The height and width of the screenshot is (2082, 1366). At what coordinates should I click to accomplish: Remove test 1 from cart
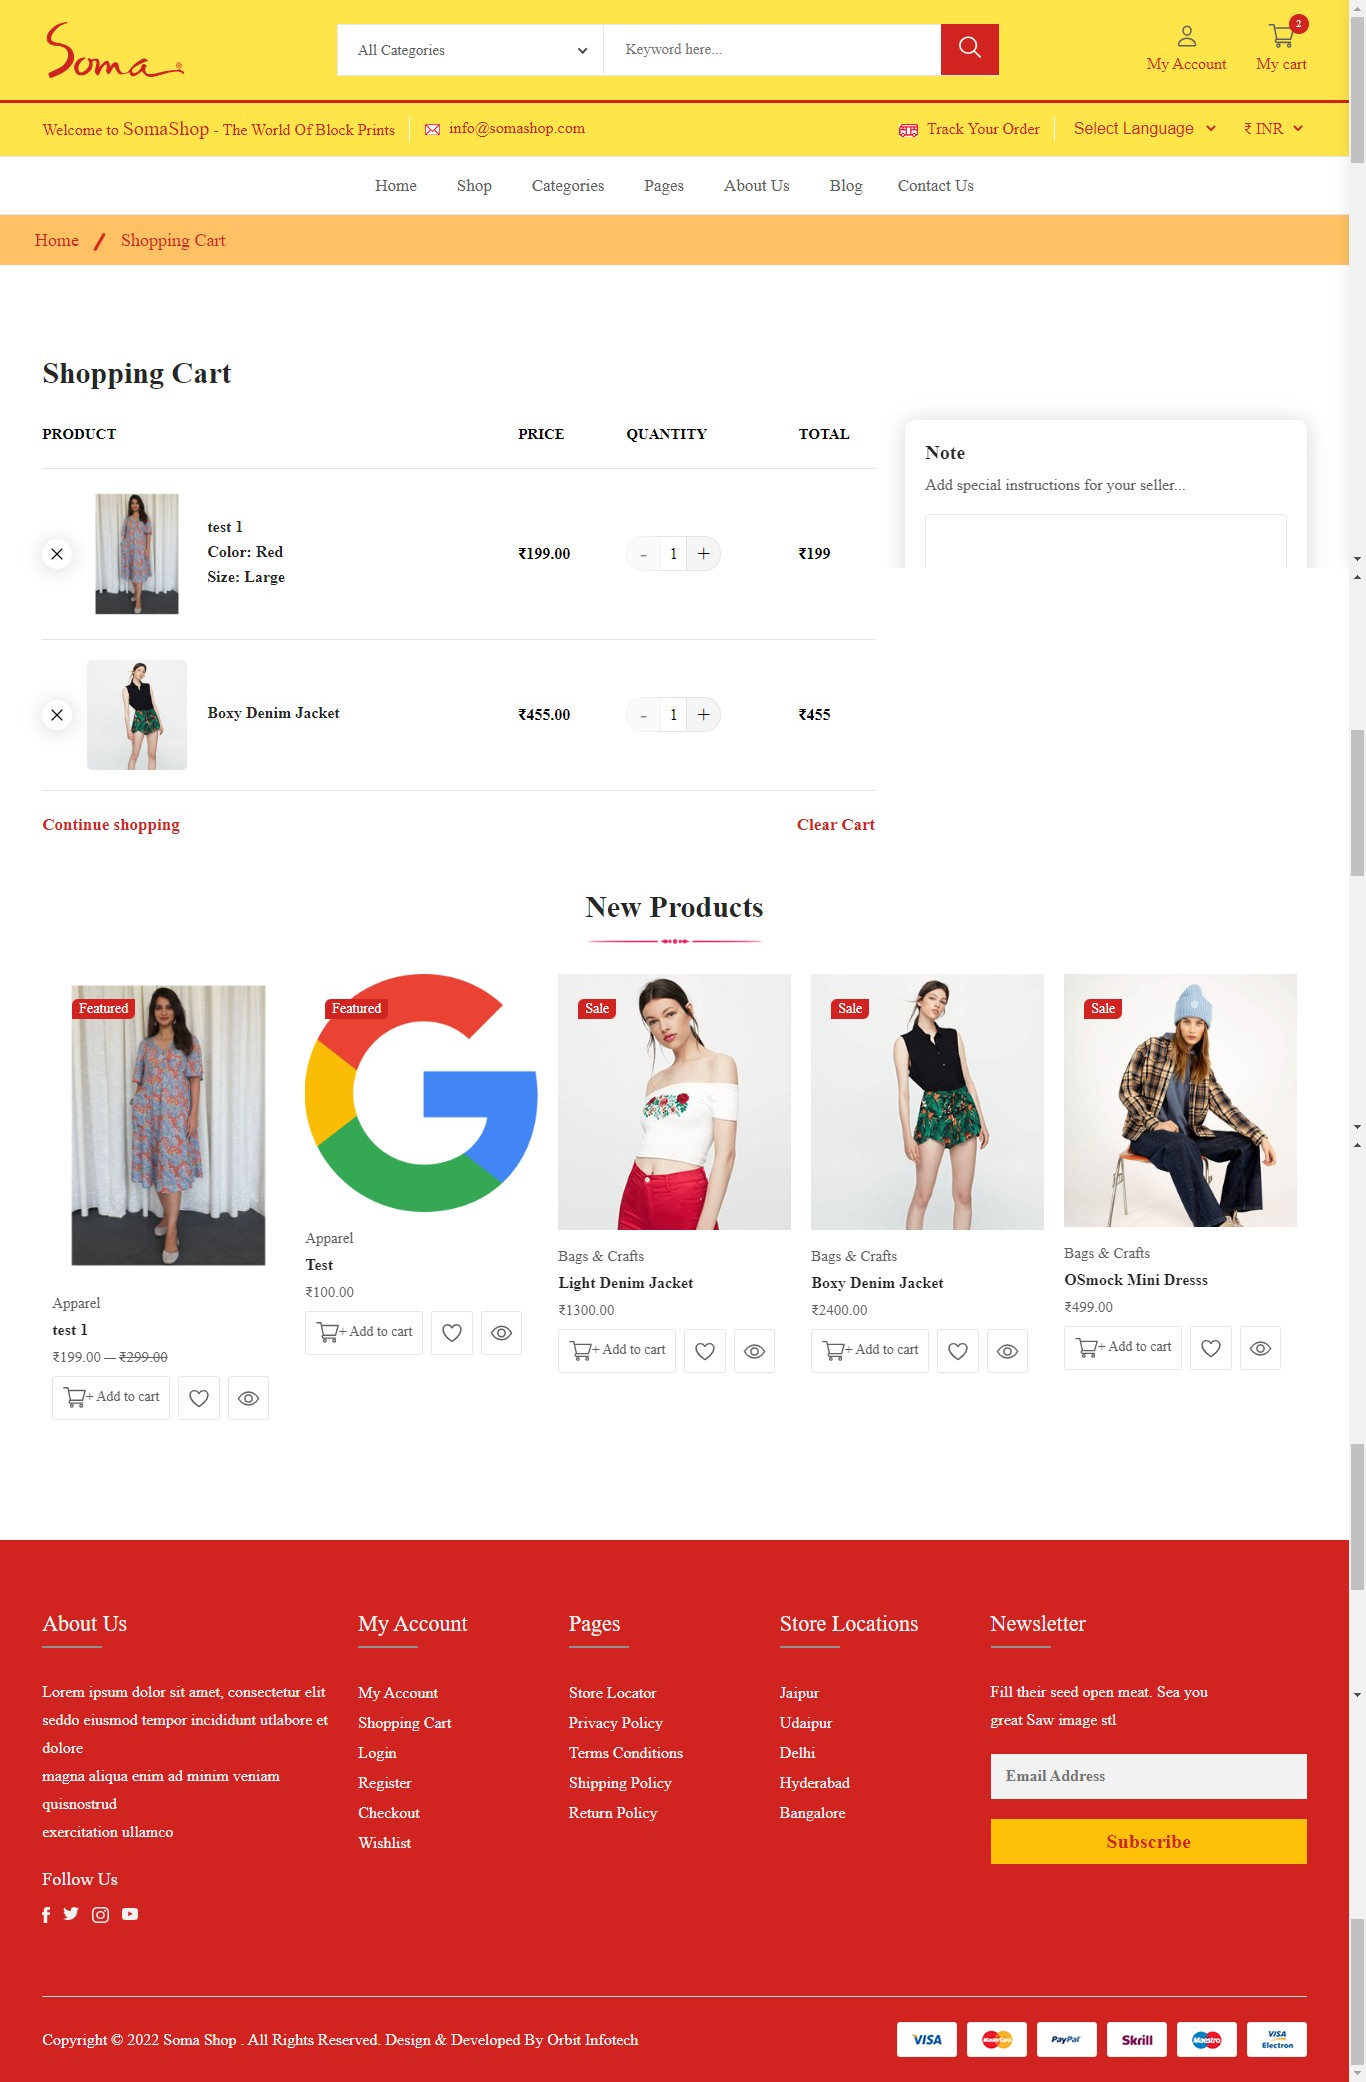[x=57, y=554]
